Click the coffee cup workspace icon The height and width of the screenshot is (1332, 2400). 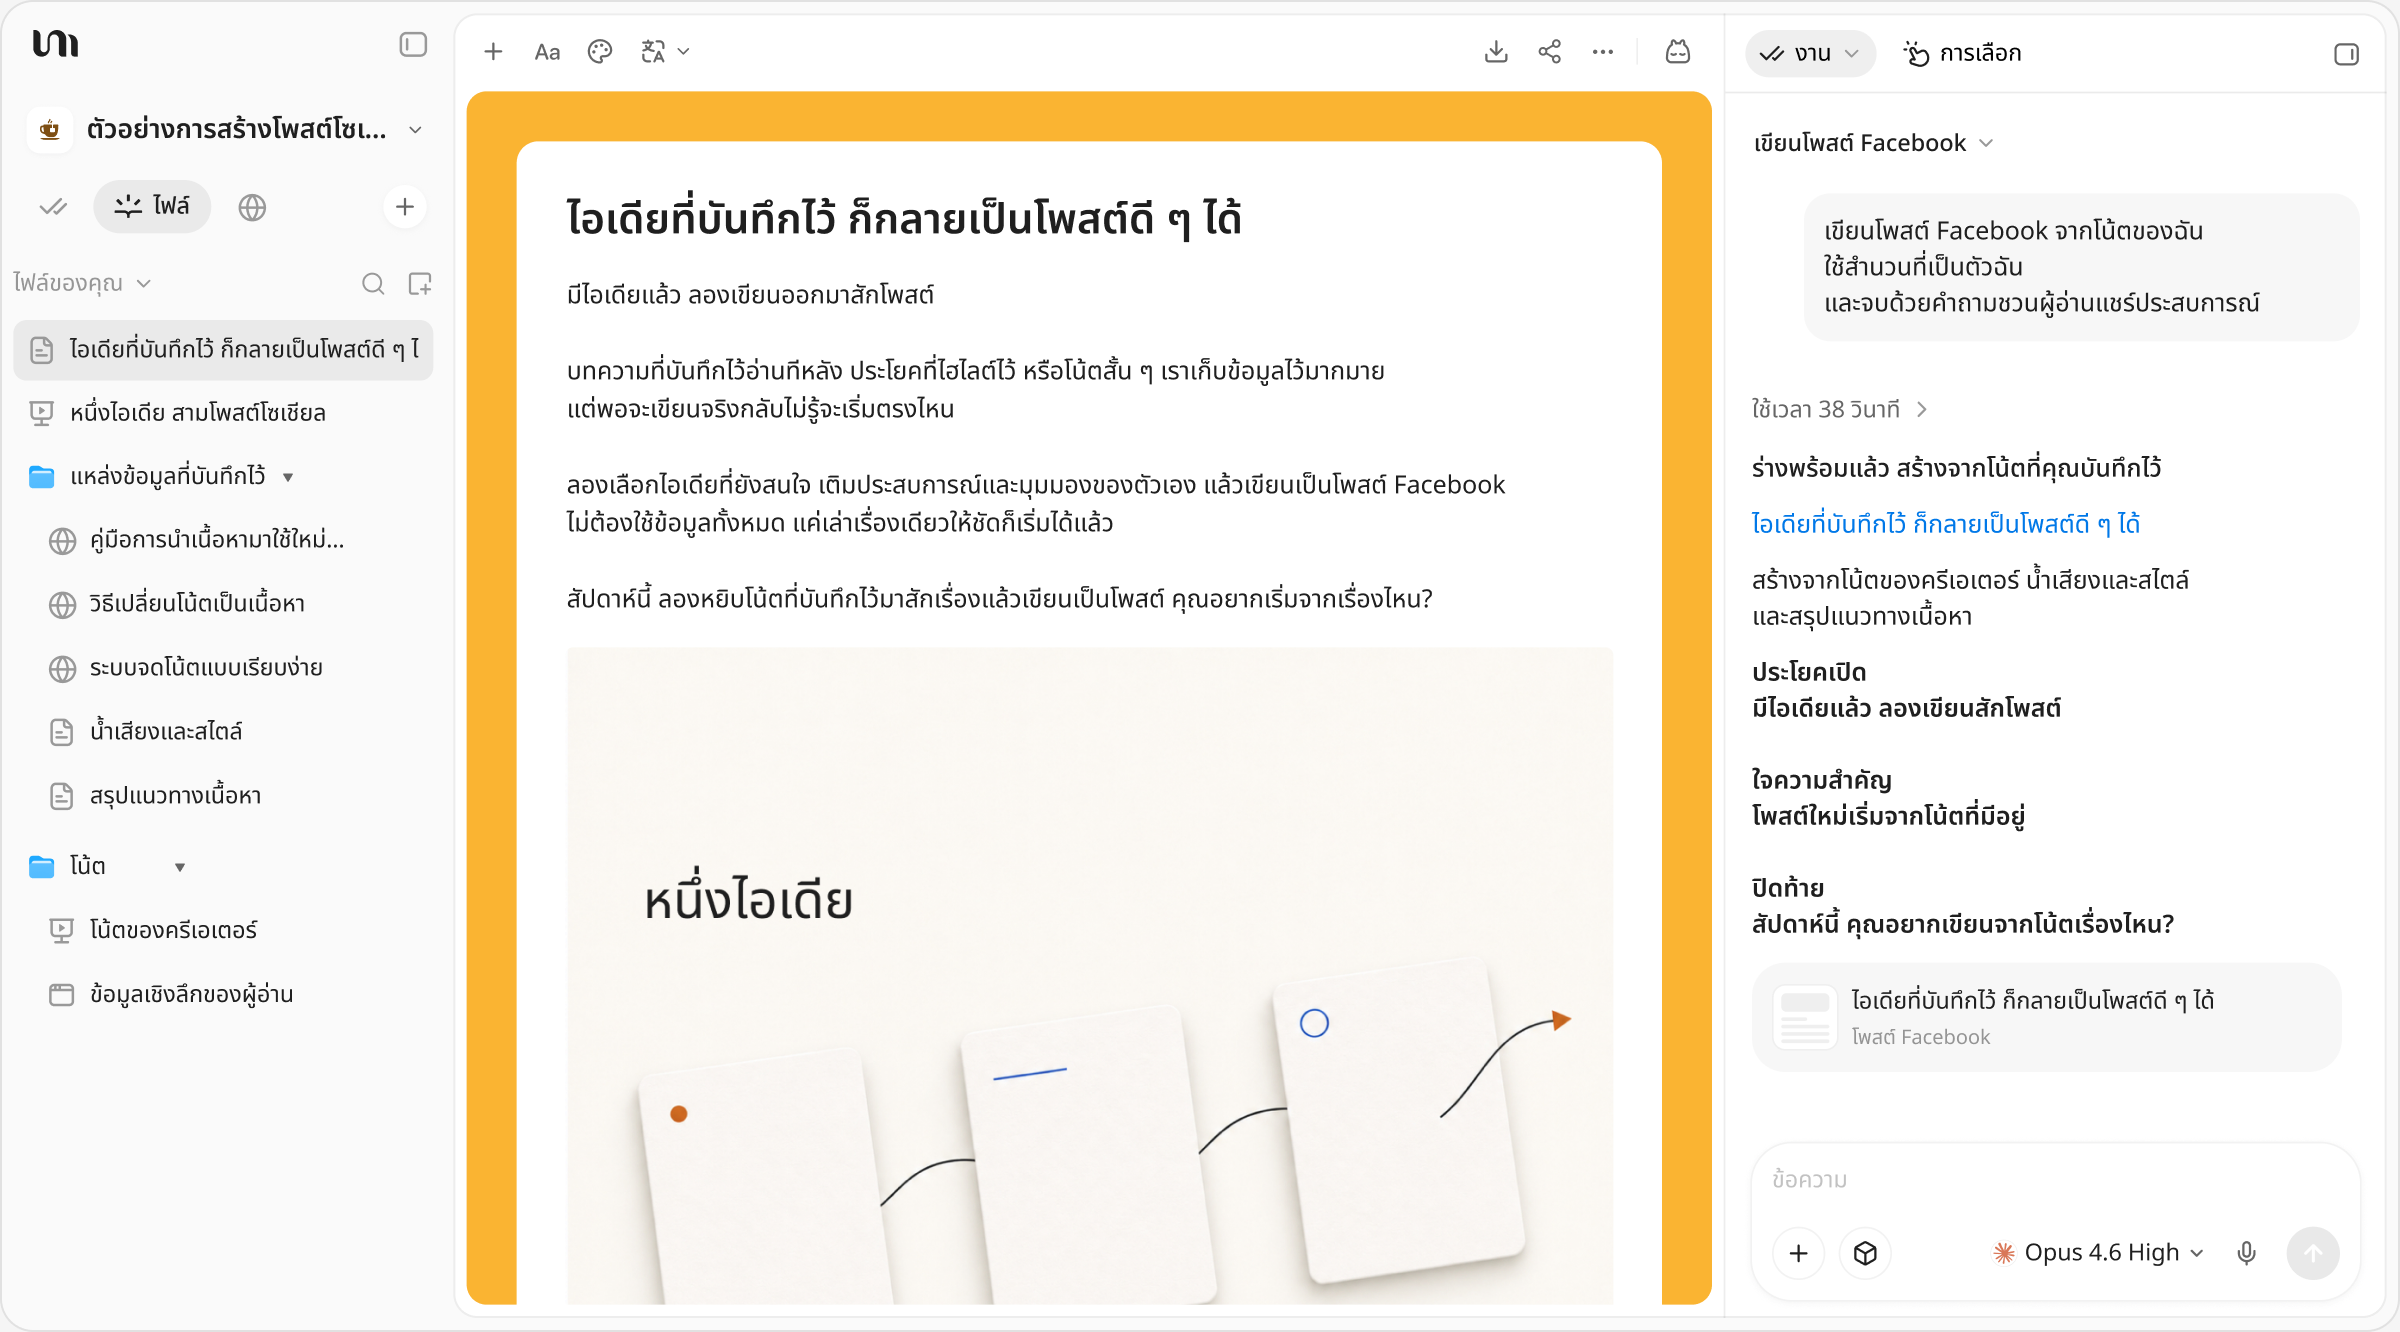pos(50,130)
